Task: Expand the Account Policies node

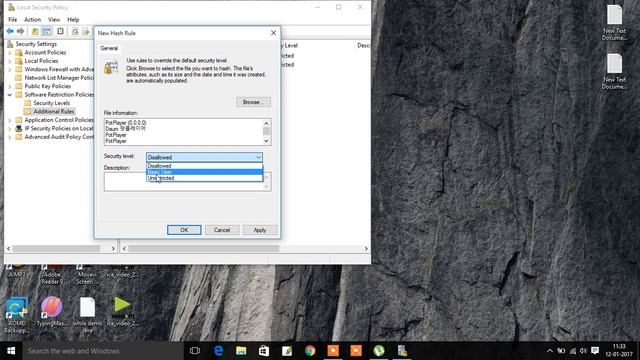Action: [9, 53]
